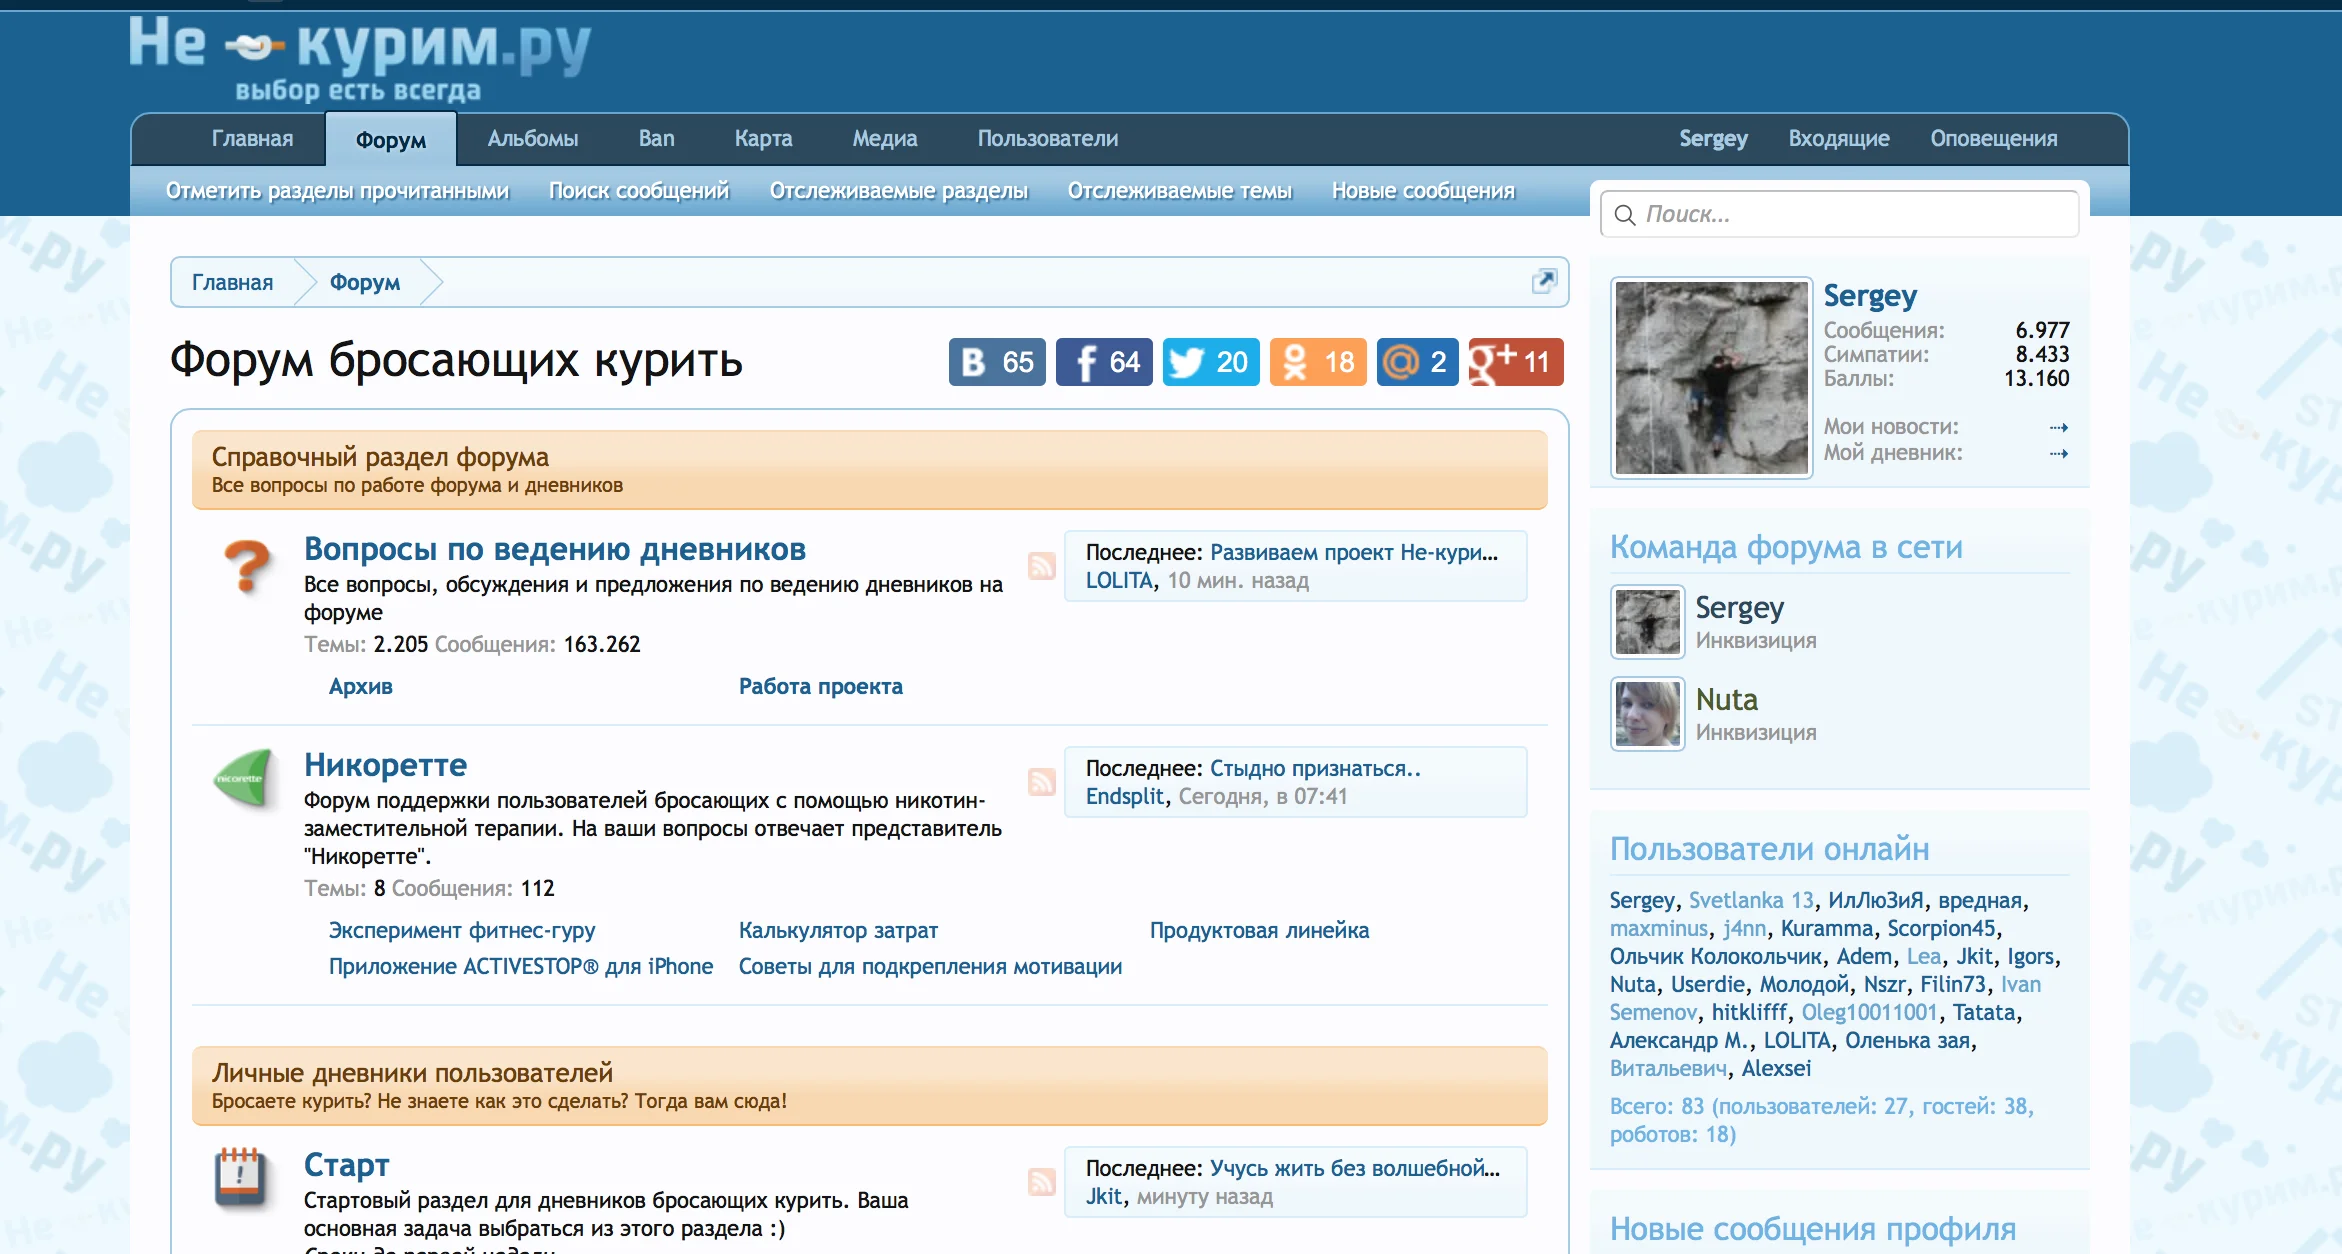The image size is (2342, 1254).
Task: Open Nuta's avatar in team list
Action: 1647,714
